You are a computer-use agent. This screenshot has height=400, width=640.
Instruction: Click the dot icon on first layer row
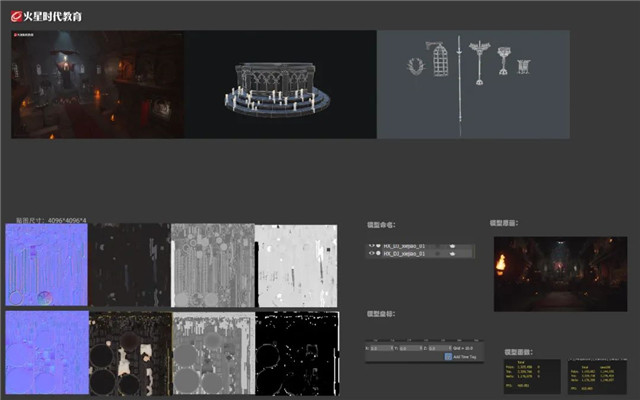[x=379, y=245]
